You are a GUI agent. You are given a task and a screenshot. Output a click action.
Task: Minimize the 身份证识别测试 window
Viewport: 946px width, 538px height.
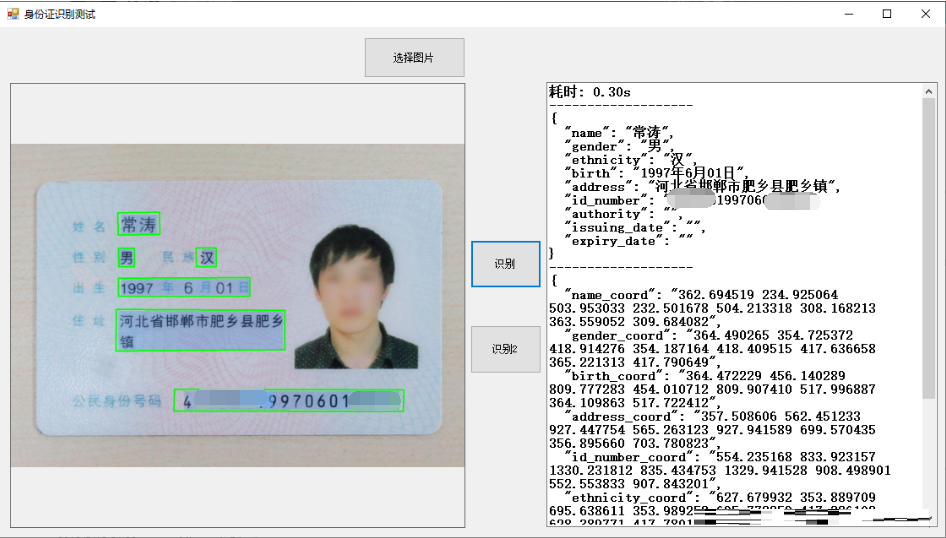(x=849, y=14)
